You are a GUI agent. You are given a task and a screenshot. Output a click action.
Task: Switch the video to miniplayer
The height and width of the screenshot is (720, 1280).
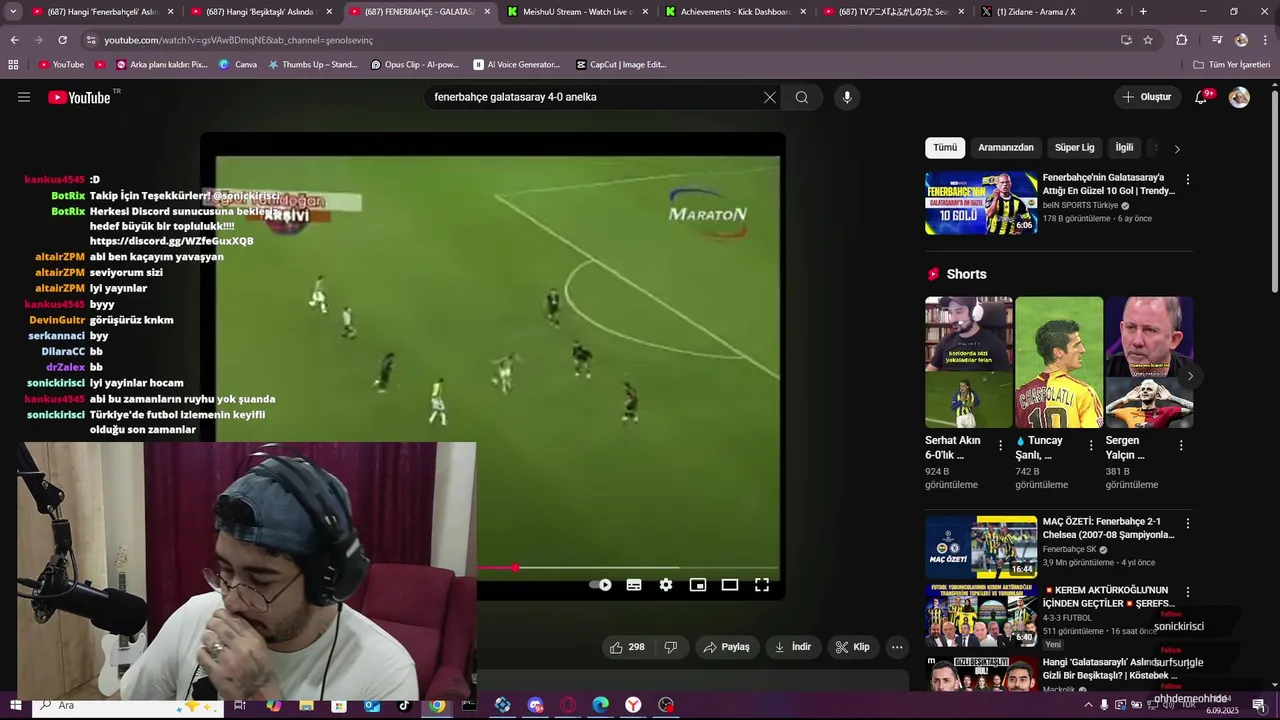click(x=698, y=585)
